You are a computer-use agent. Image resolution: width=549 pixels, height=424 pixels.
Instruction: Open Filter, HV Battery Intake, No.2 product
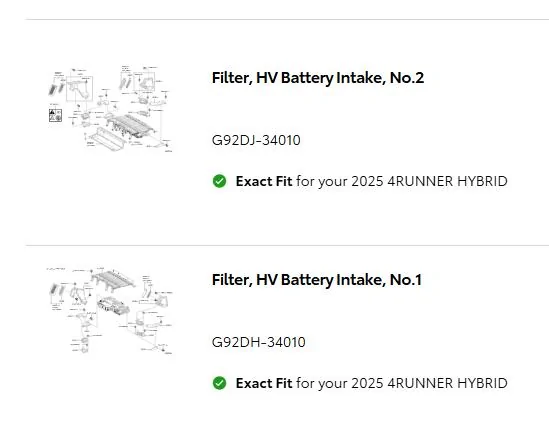(318, 78)
